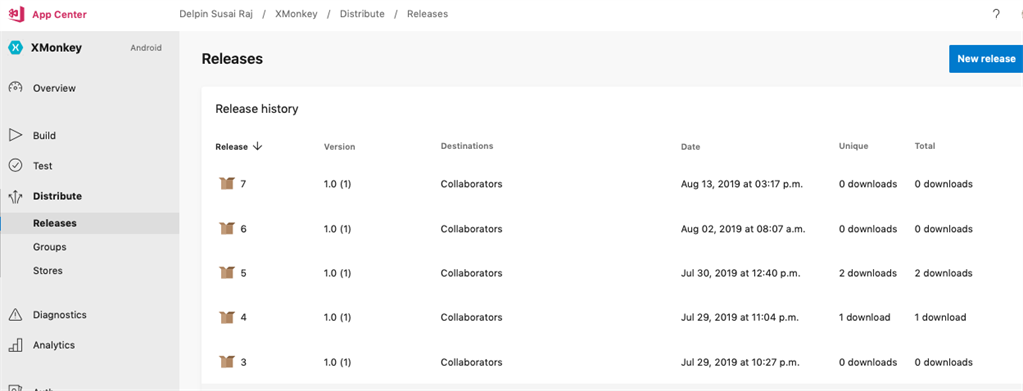Go to Delpin Susai Raj breadcrumb
Screen dimensions: 1023x391
point(216,14)
